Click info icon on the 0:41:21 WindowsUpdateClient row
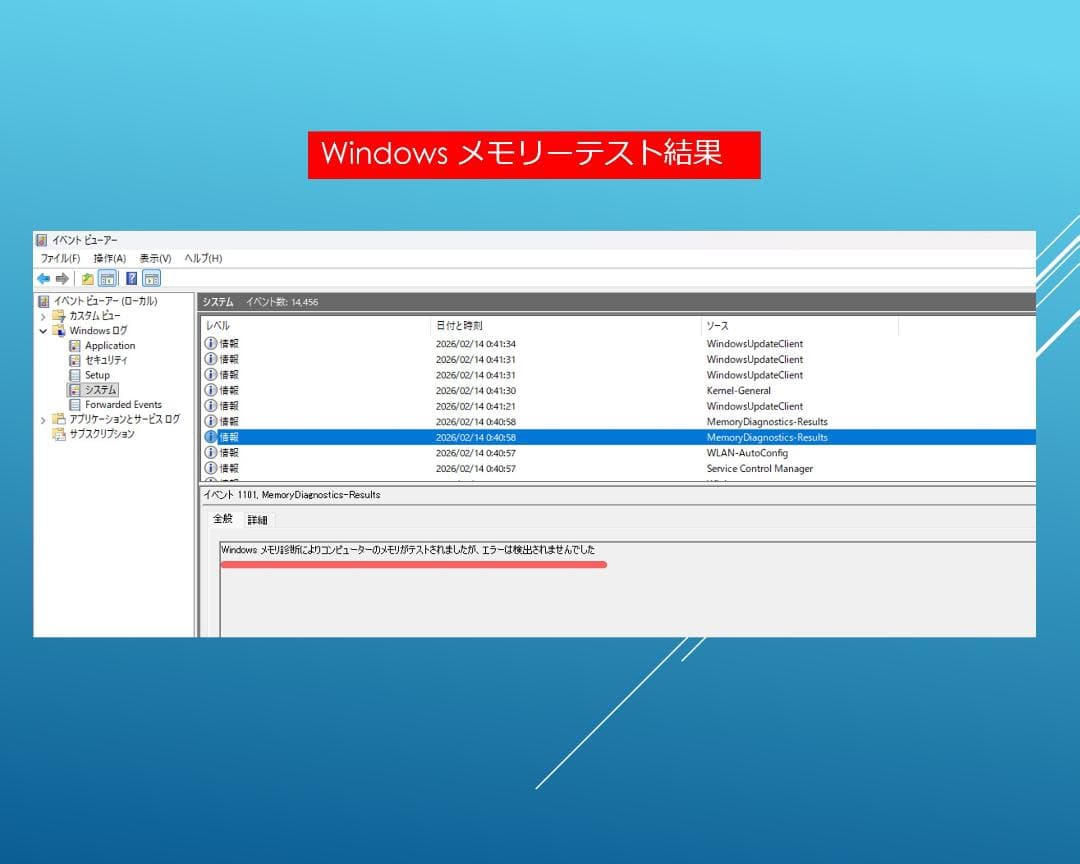The width and height of the screenshot is (1080, 864). click(x=211, y=406)
